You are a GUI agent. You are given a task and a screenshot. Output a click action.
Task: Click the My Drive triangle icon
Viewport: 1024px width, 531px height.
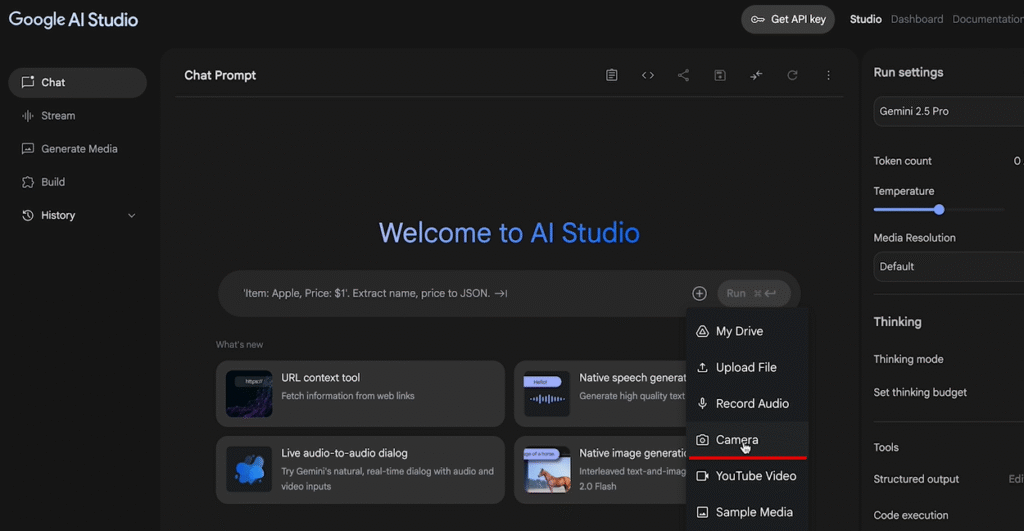tap(702, 331)
